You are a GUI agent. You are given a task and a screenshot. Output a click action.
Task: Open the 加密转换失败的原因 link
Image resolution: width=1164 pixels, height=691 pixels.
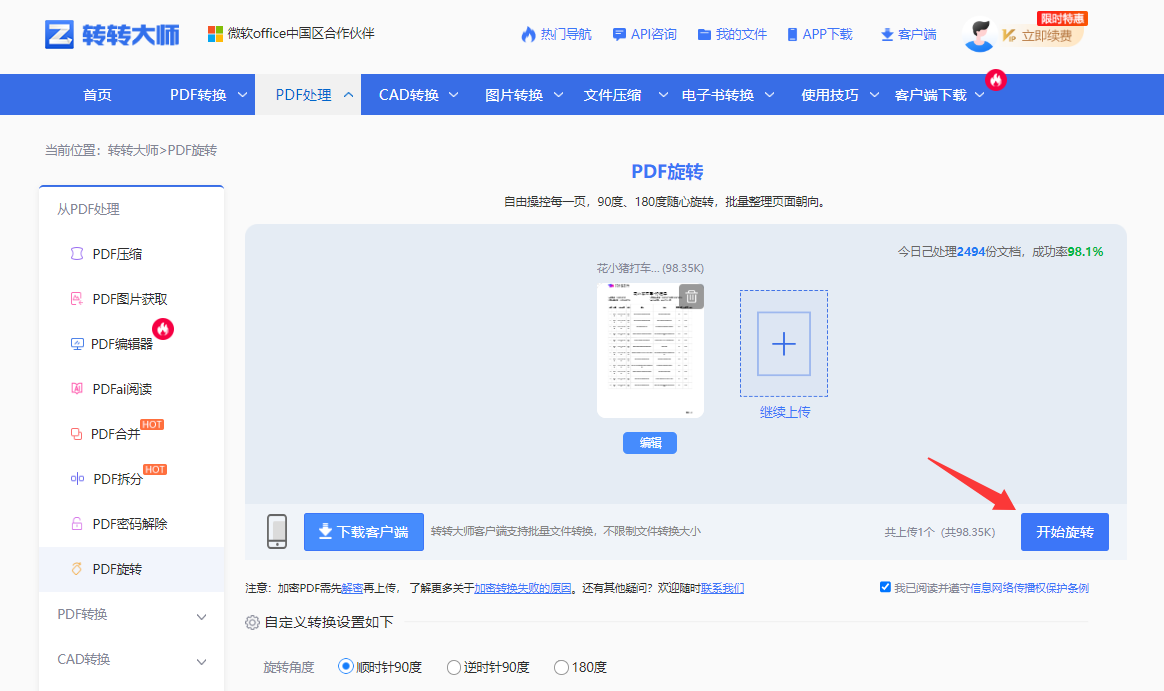(x=523, y=588)
